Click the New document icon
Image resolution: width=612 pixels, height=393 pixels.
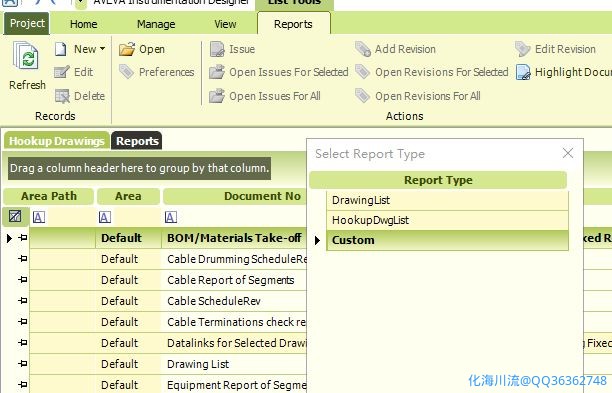coord(60,49)
